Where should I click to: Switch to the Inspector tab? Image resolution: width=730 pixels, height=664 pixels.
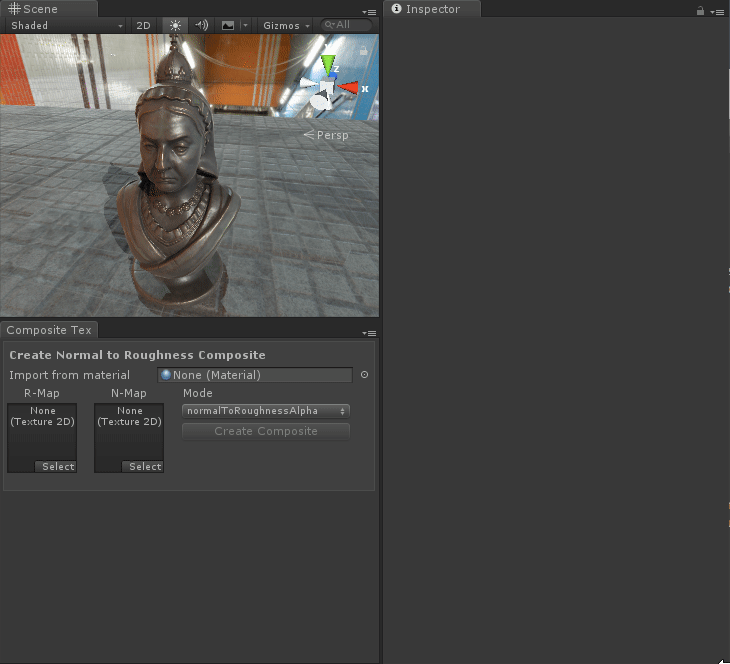click(432, 9)
